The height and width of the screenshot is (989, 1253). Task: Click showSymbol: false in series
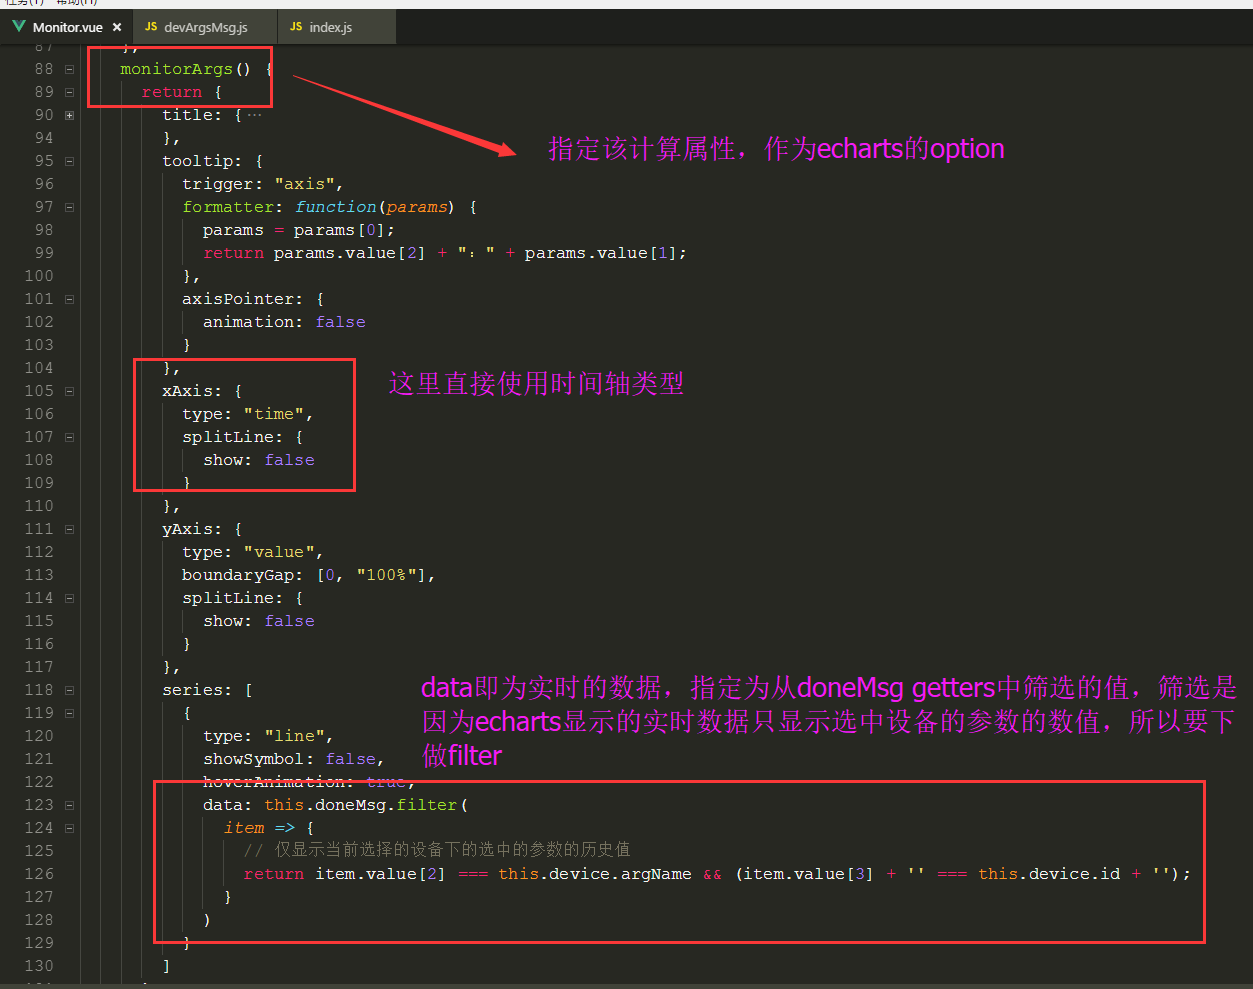tap(289, 759)
